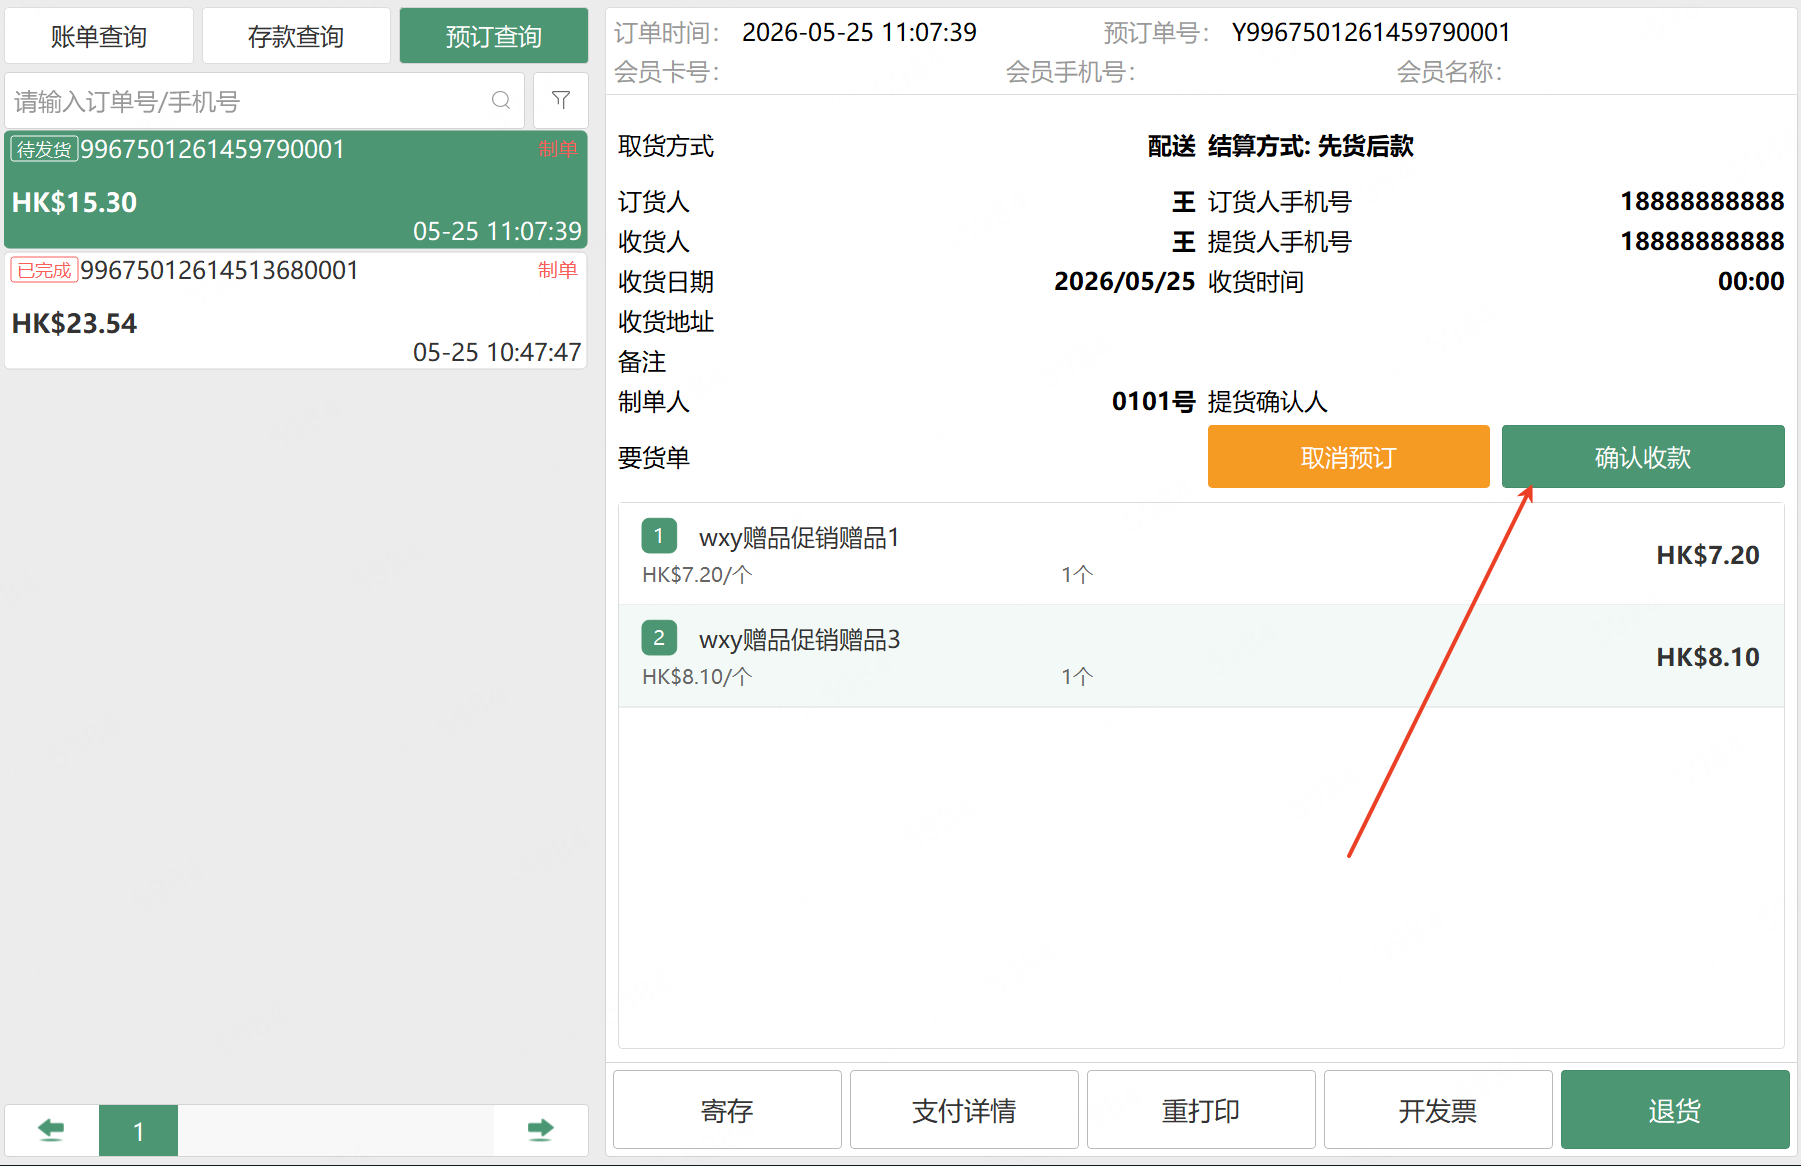Click the 退货 return button
This screenshot has width=1801, height=1166.
(x=1675, y=1110)
